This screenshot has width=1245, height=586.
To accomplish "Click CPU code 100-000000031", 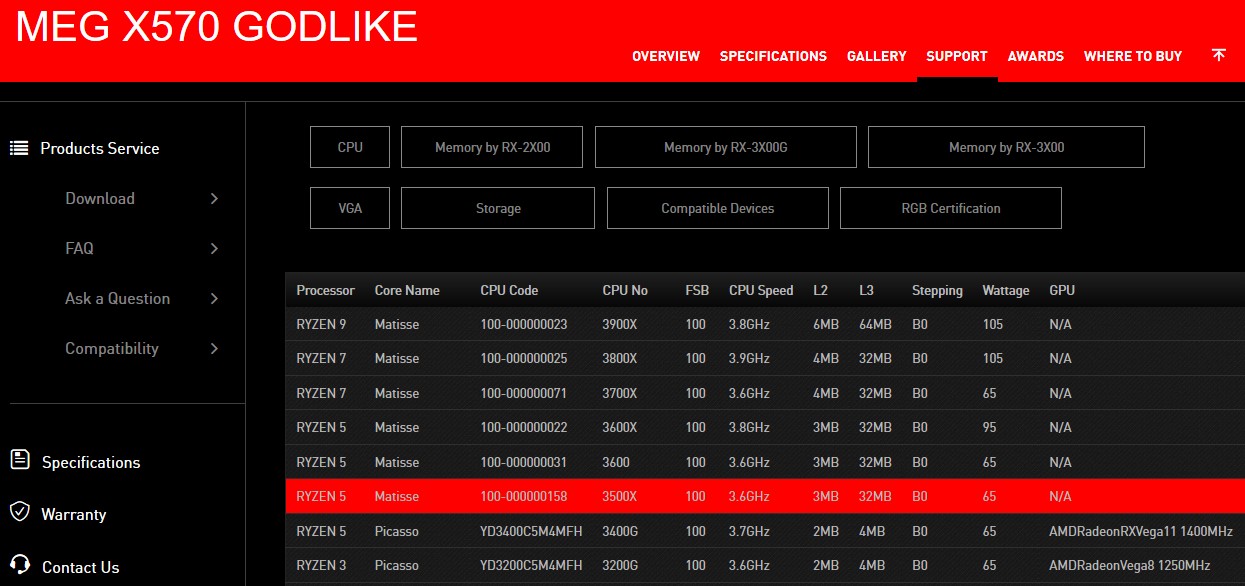I will (524, 462).
